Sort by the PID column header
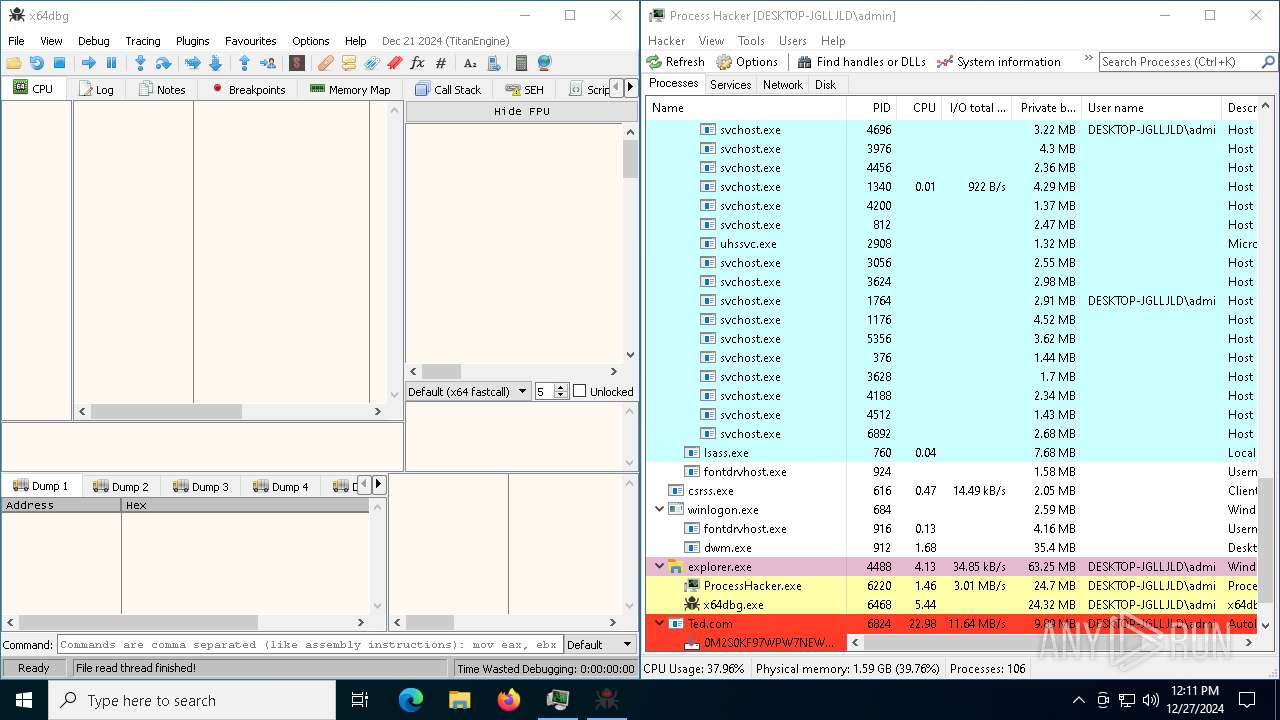 872,107
